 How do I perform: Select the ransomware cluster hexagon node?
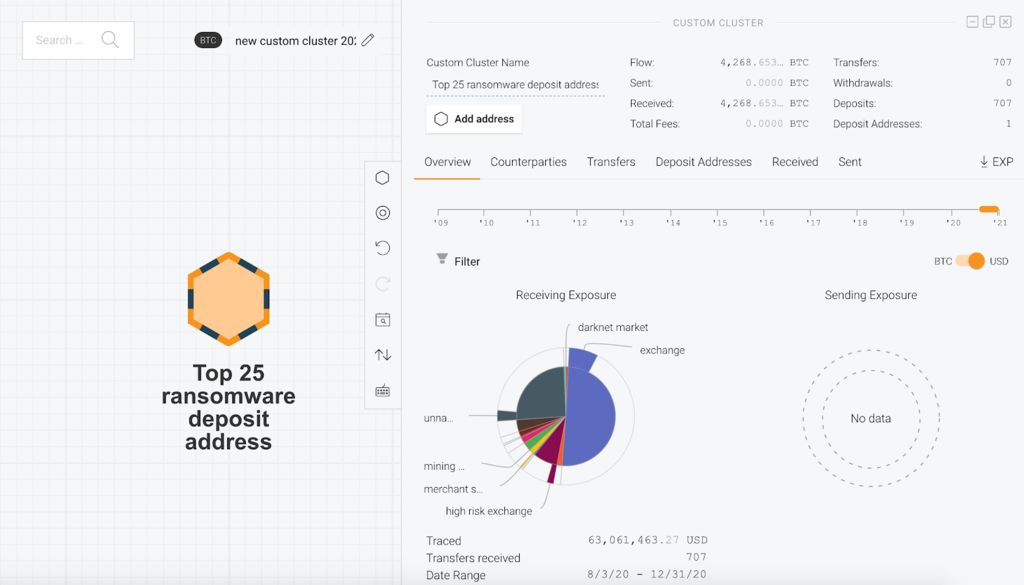point(228,299)
